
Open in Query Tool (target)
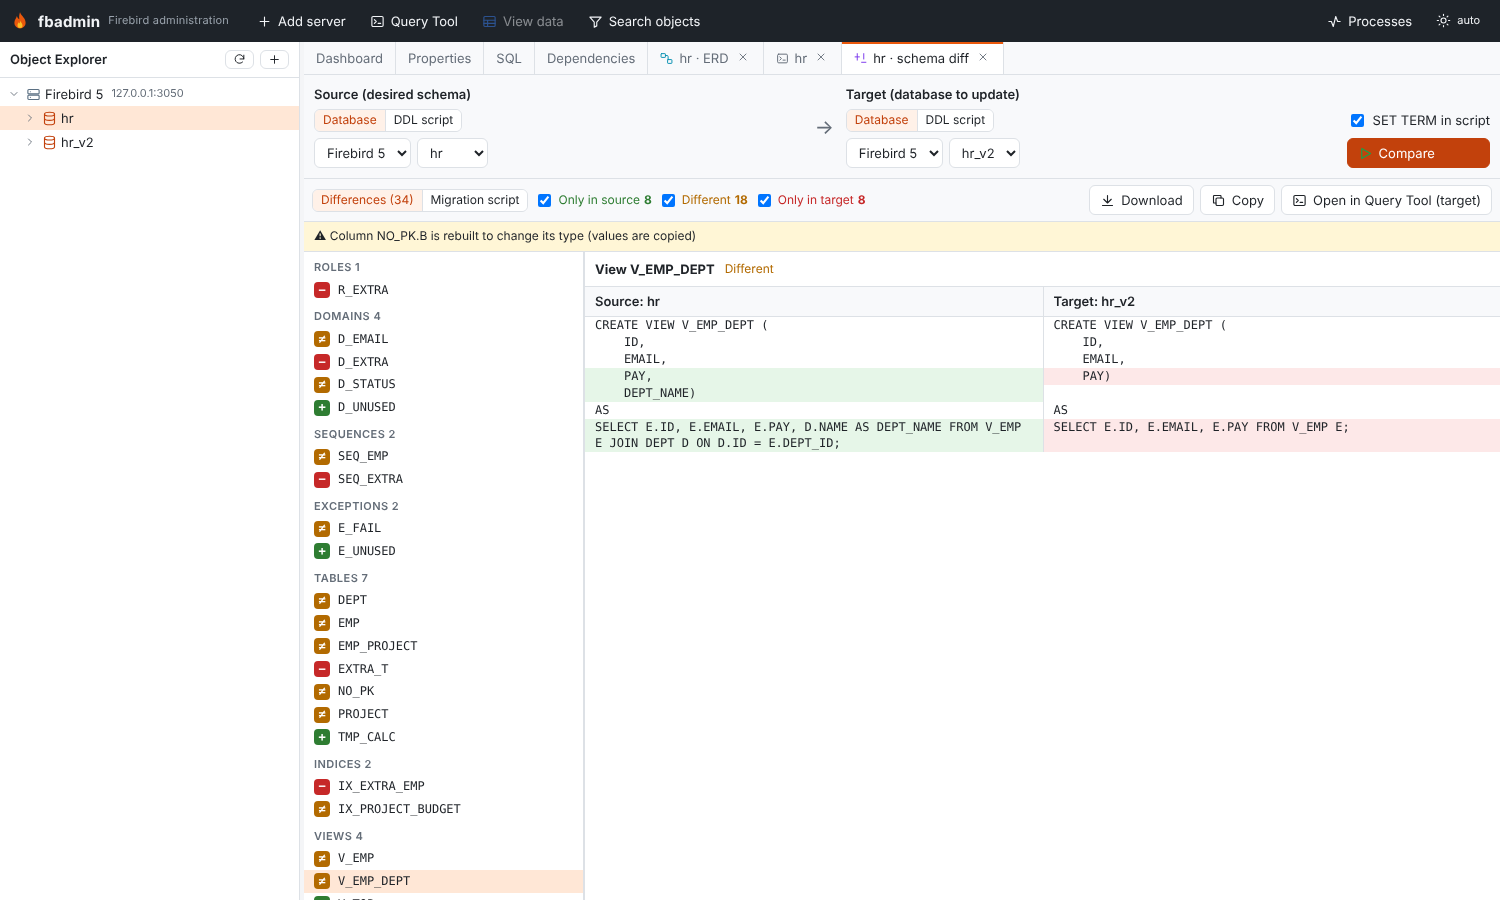tap(1386, 200)
